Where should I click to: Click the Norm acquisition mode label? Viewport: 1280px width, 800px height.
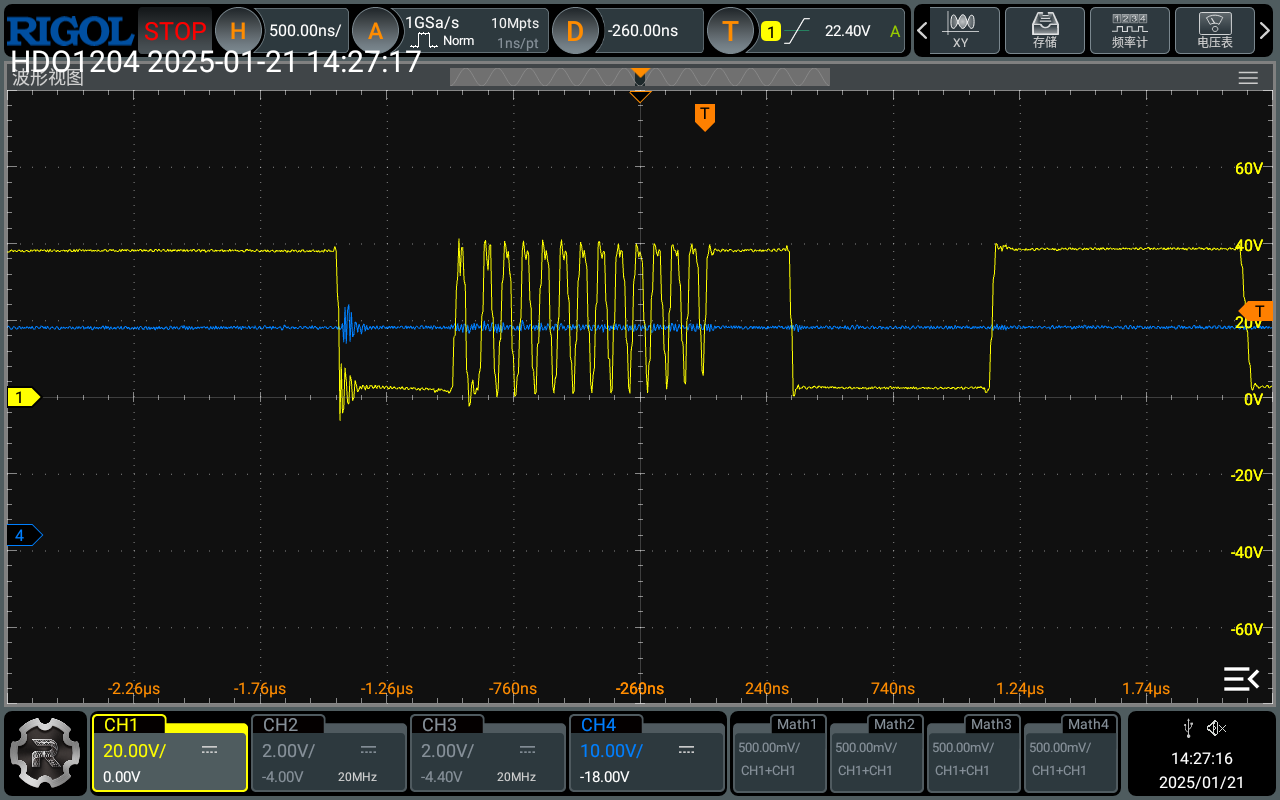[x=459, y=41]
